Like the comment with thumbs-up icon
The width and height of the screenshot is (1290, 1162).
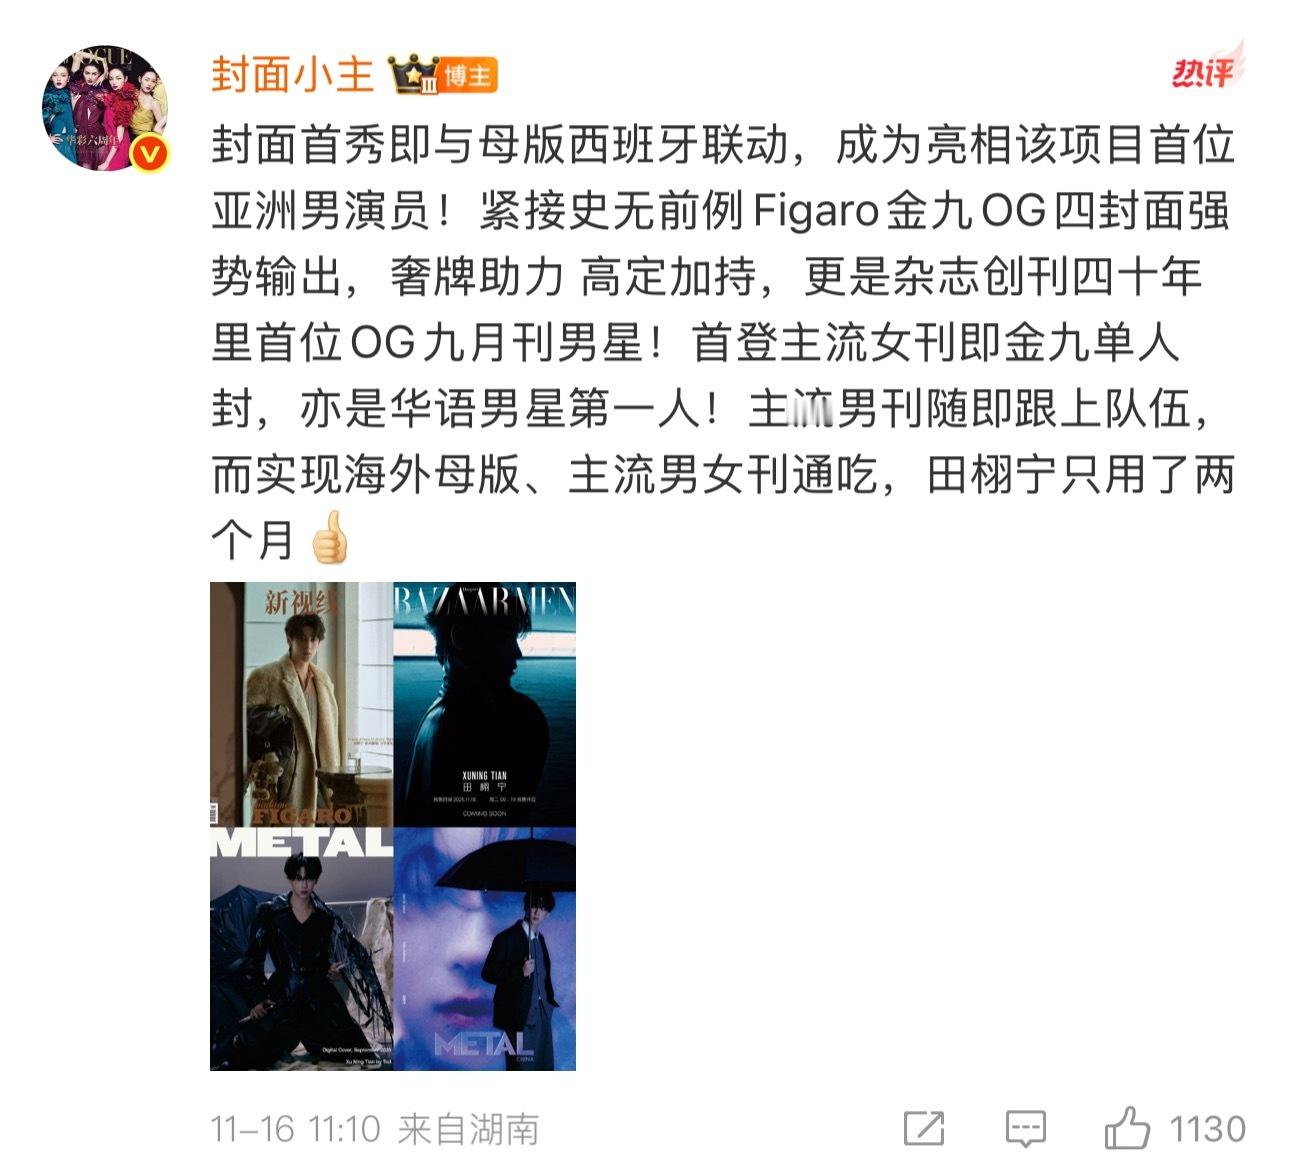pyautogui.click(x=1128, y=1128)
